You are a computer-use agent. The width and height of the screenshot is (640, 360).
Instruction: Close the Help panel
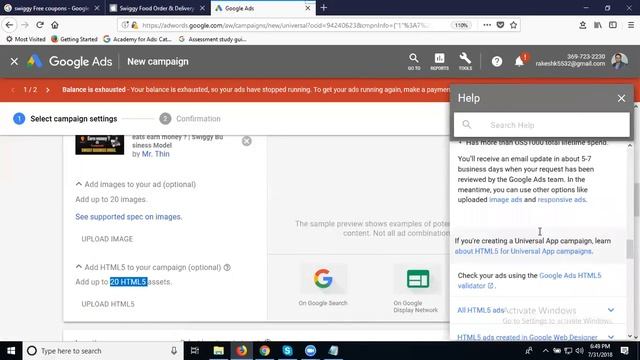pyautogui.click(x=621, y=98)
